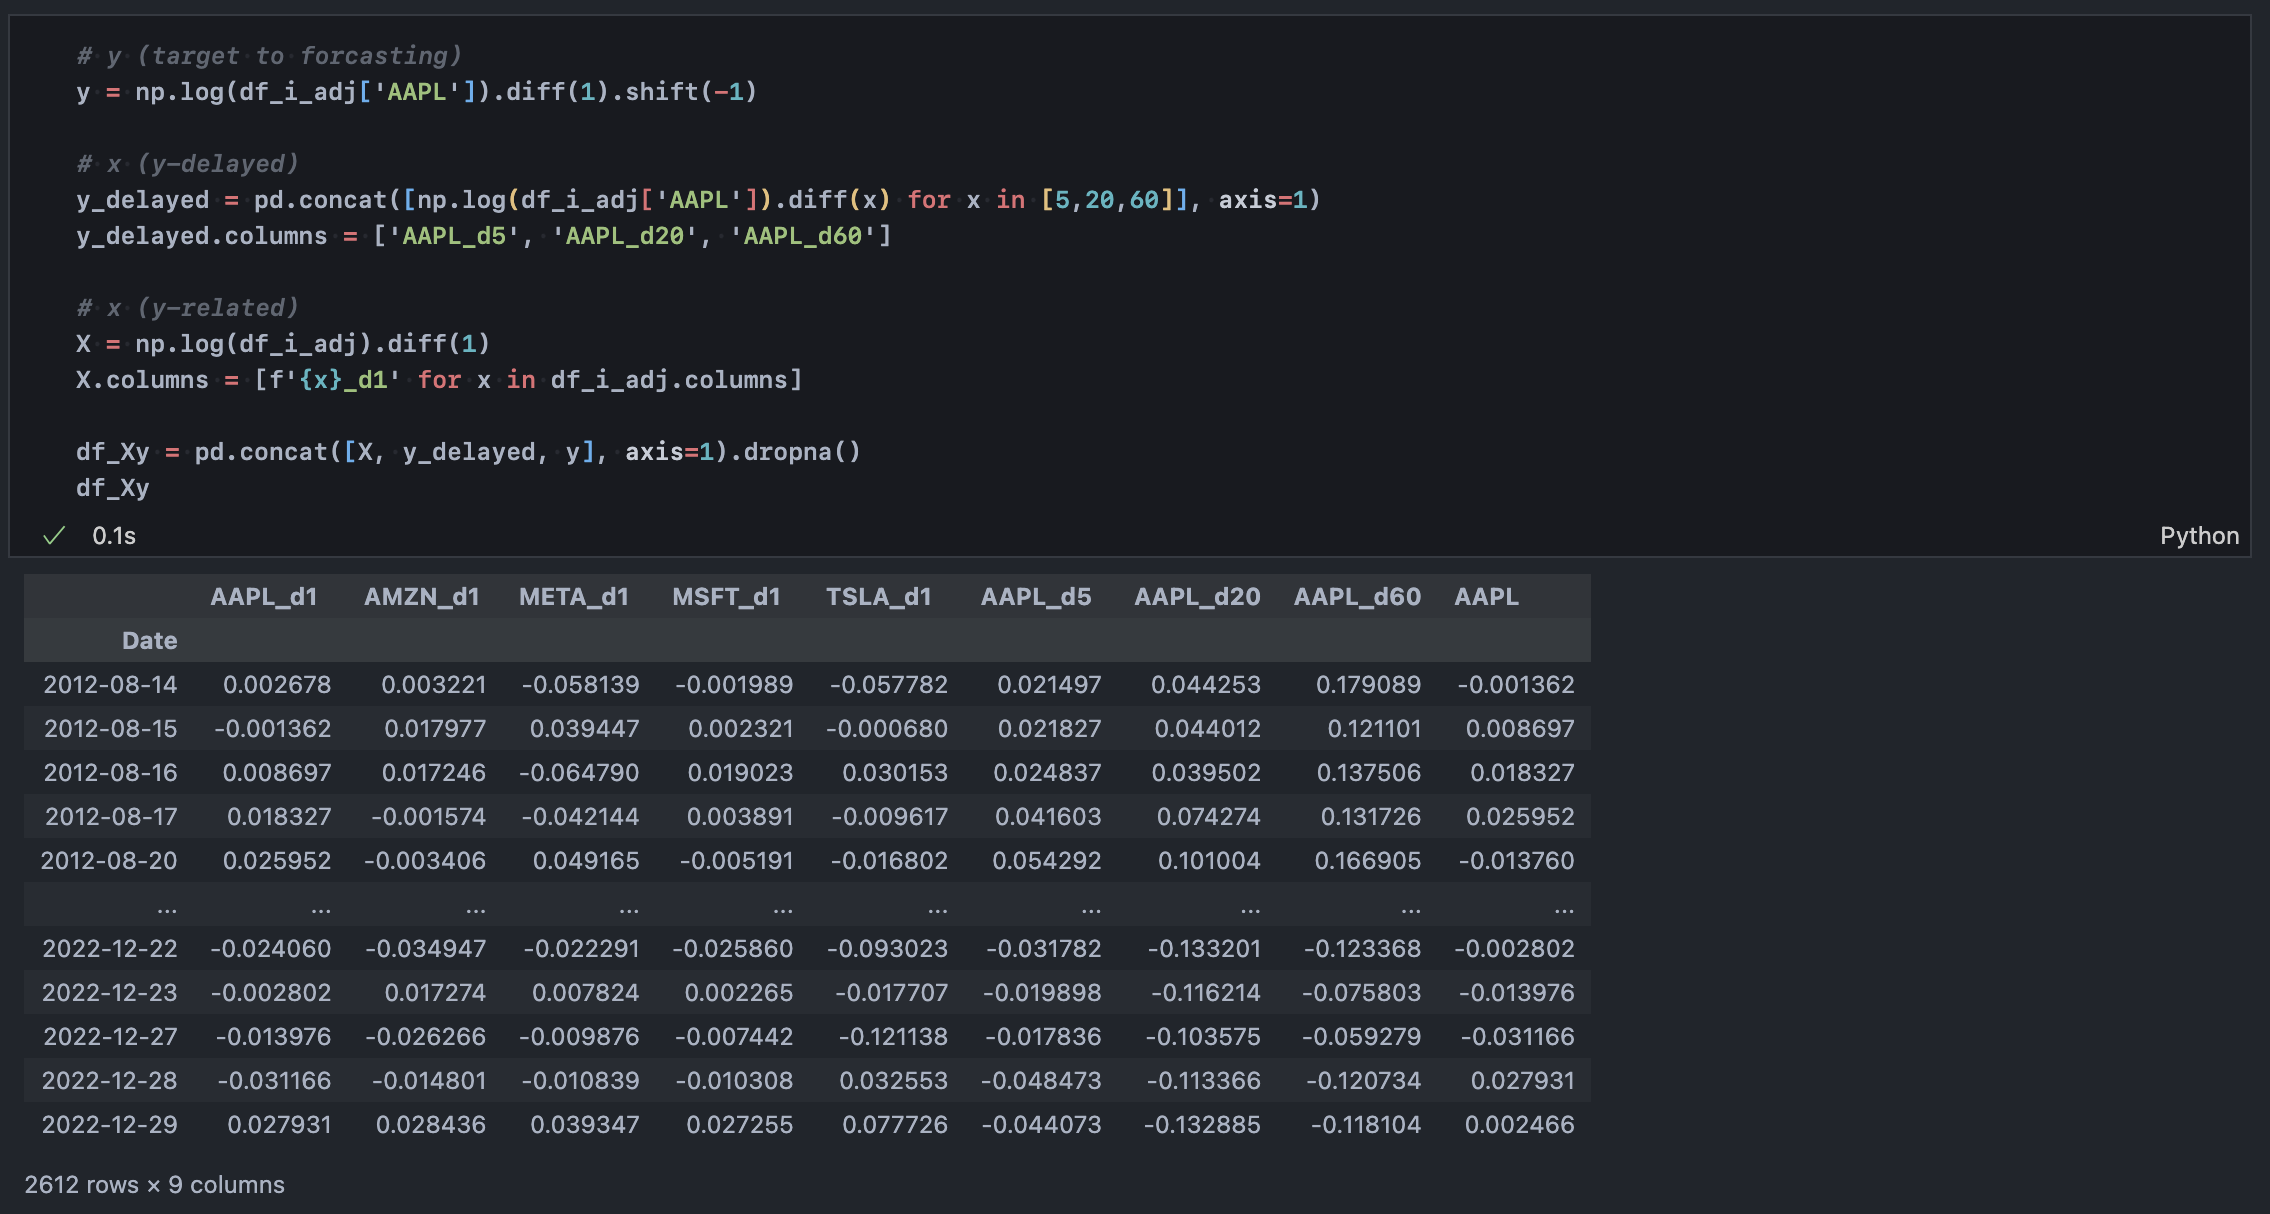Click the 0.039447 cell in META_d1 column
The width and height of the screenshot is (2270, 1214).
pos(585,729)
